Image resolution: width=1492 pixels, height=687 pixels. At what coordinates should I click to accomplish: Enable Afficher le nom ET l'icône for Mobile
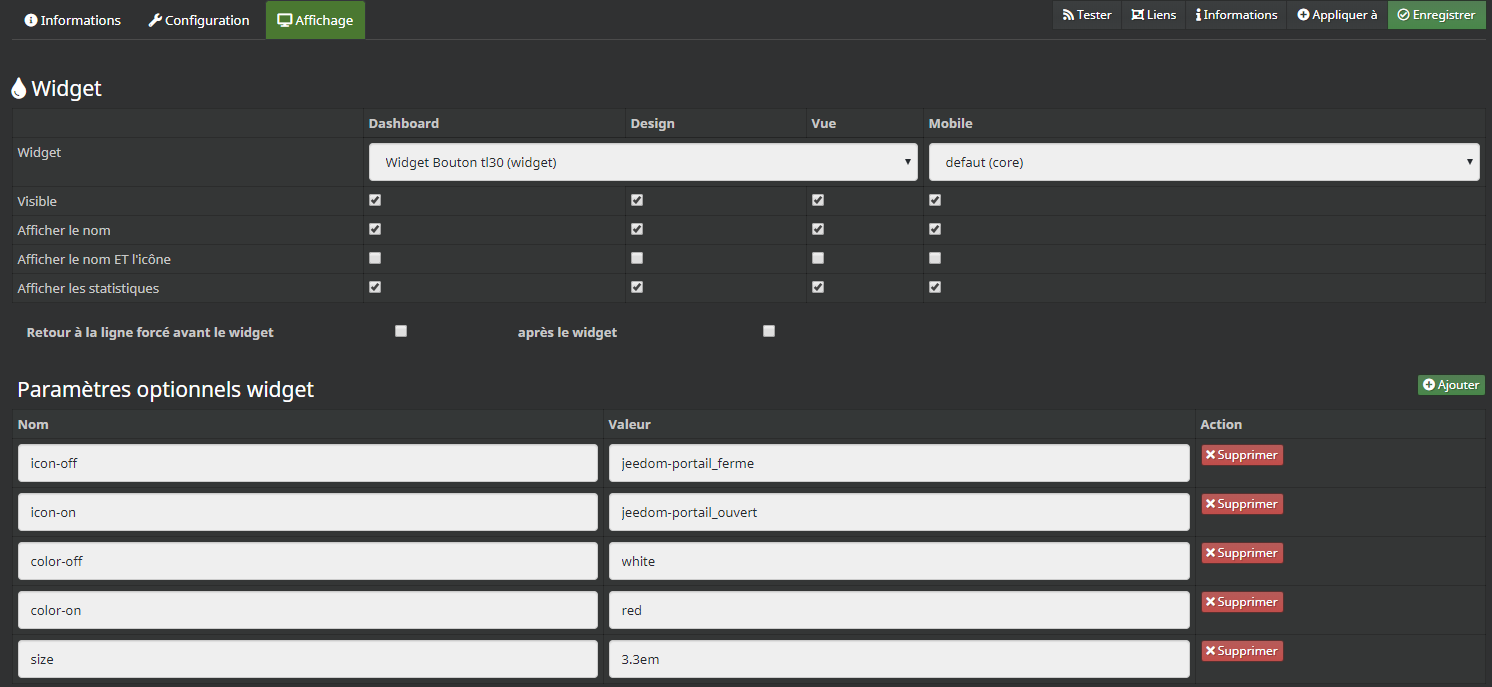pos(935,258)
